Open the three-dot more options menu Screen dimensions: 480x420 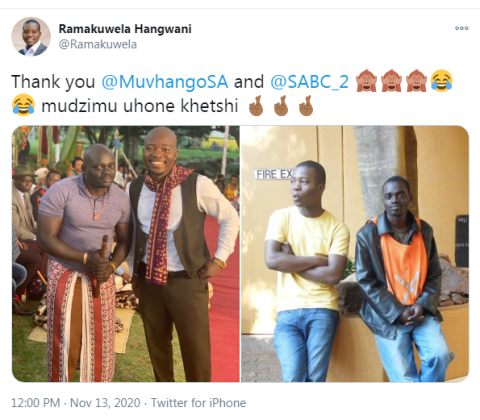coord(462,28)
